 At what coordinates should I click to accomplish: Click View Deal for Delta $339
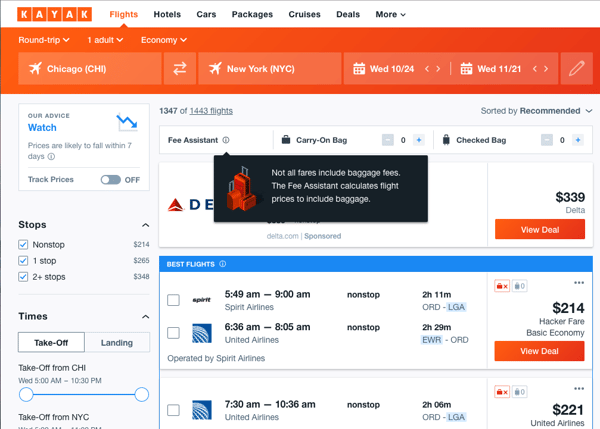coord(540,230)
